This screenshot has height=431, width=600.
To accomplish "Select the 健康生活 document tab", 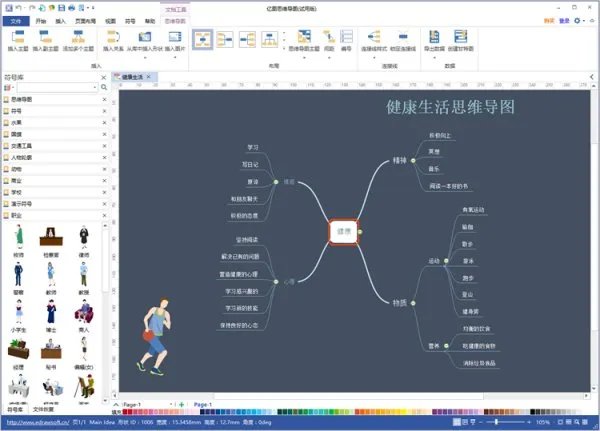I will click(132, 77).
